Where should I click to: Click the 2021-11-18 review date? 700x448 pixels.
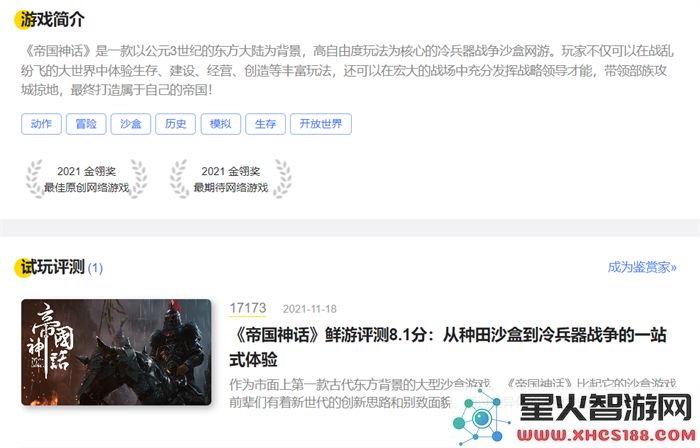point(309,309)
